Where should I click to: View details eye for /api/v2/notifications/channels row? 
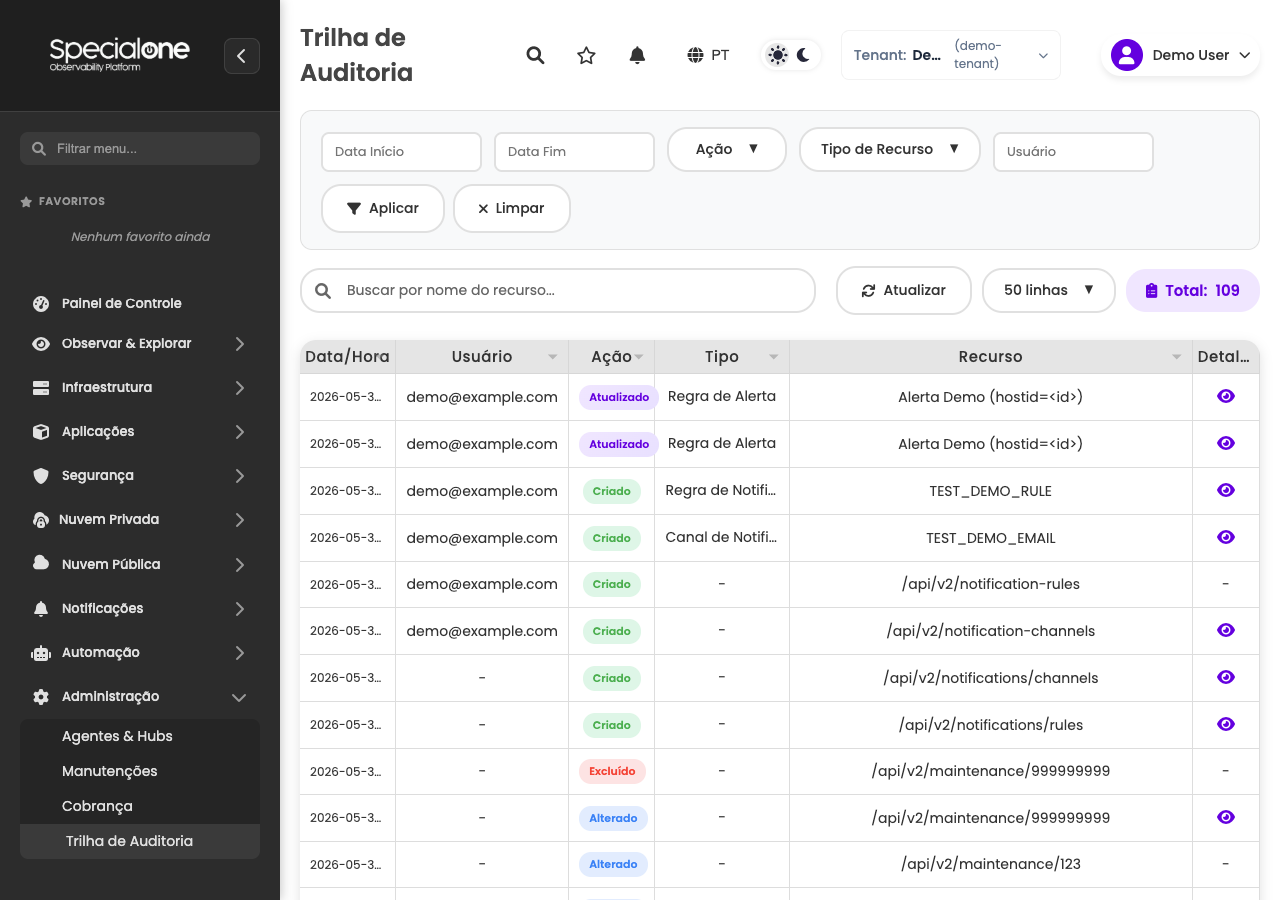1226,677
